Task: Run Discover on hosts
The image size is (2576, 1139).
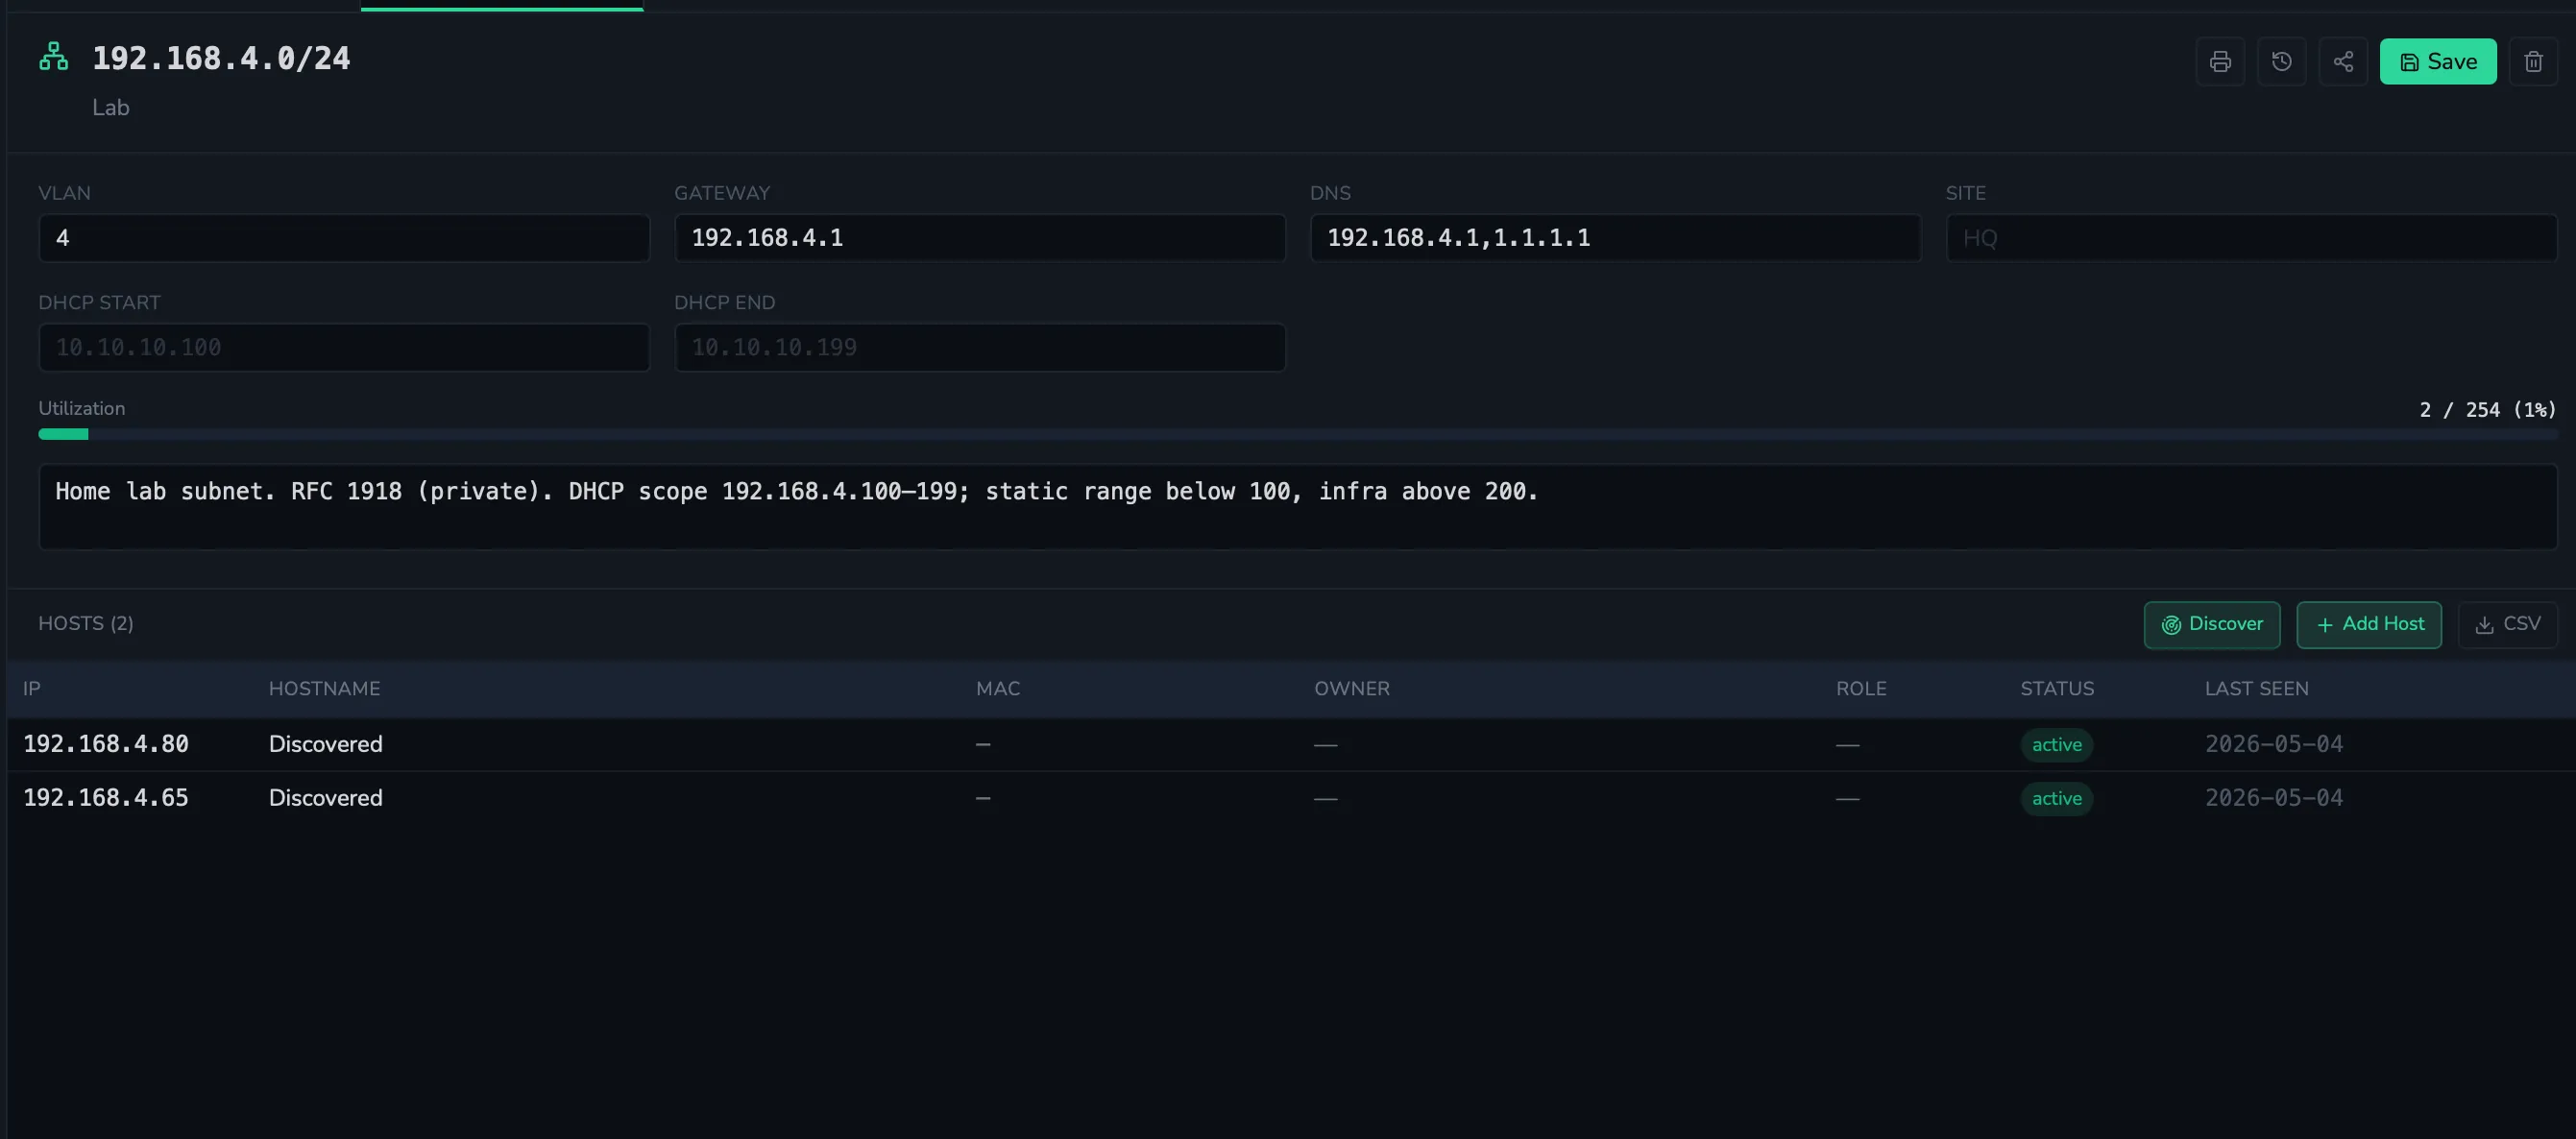Action: (x=2211, y=625)
